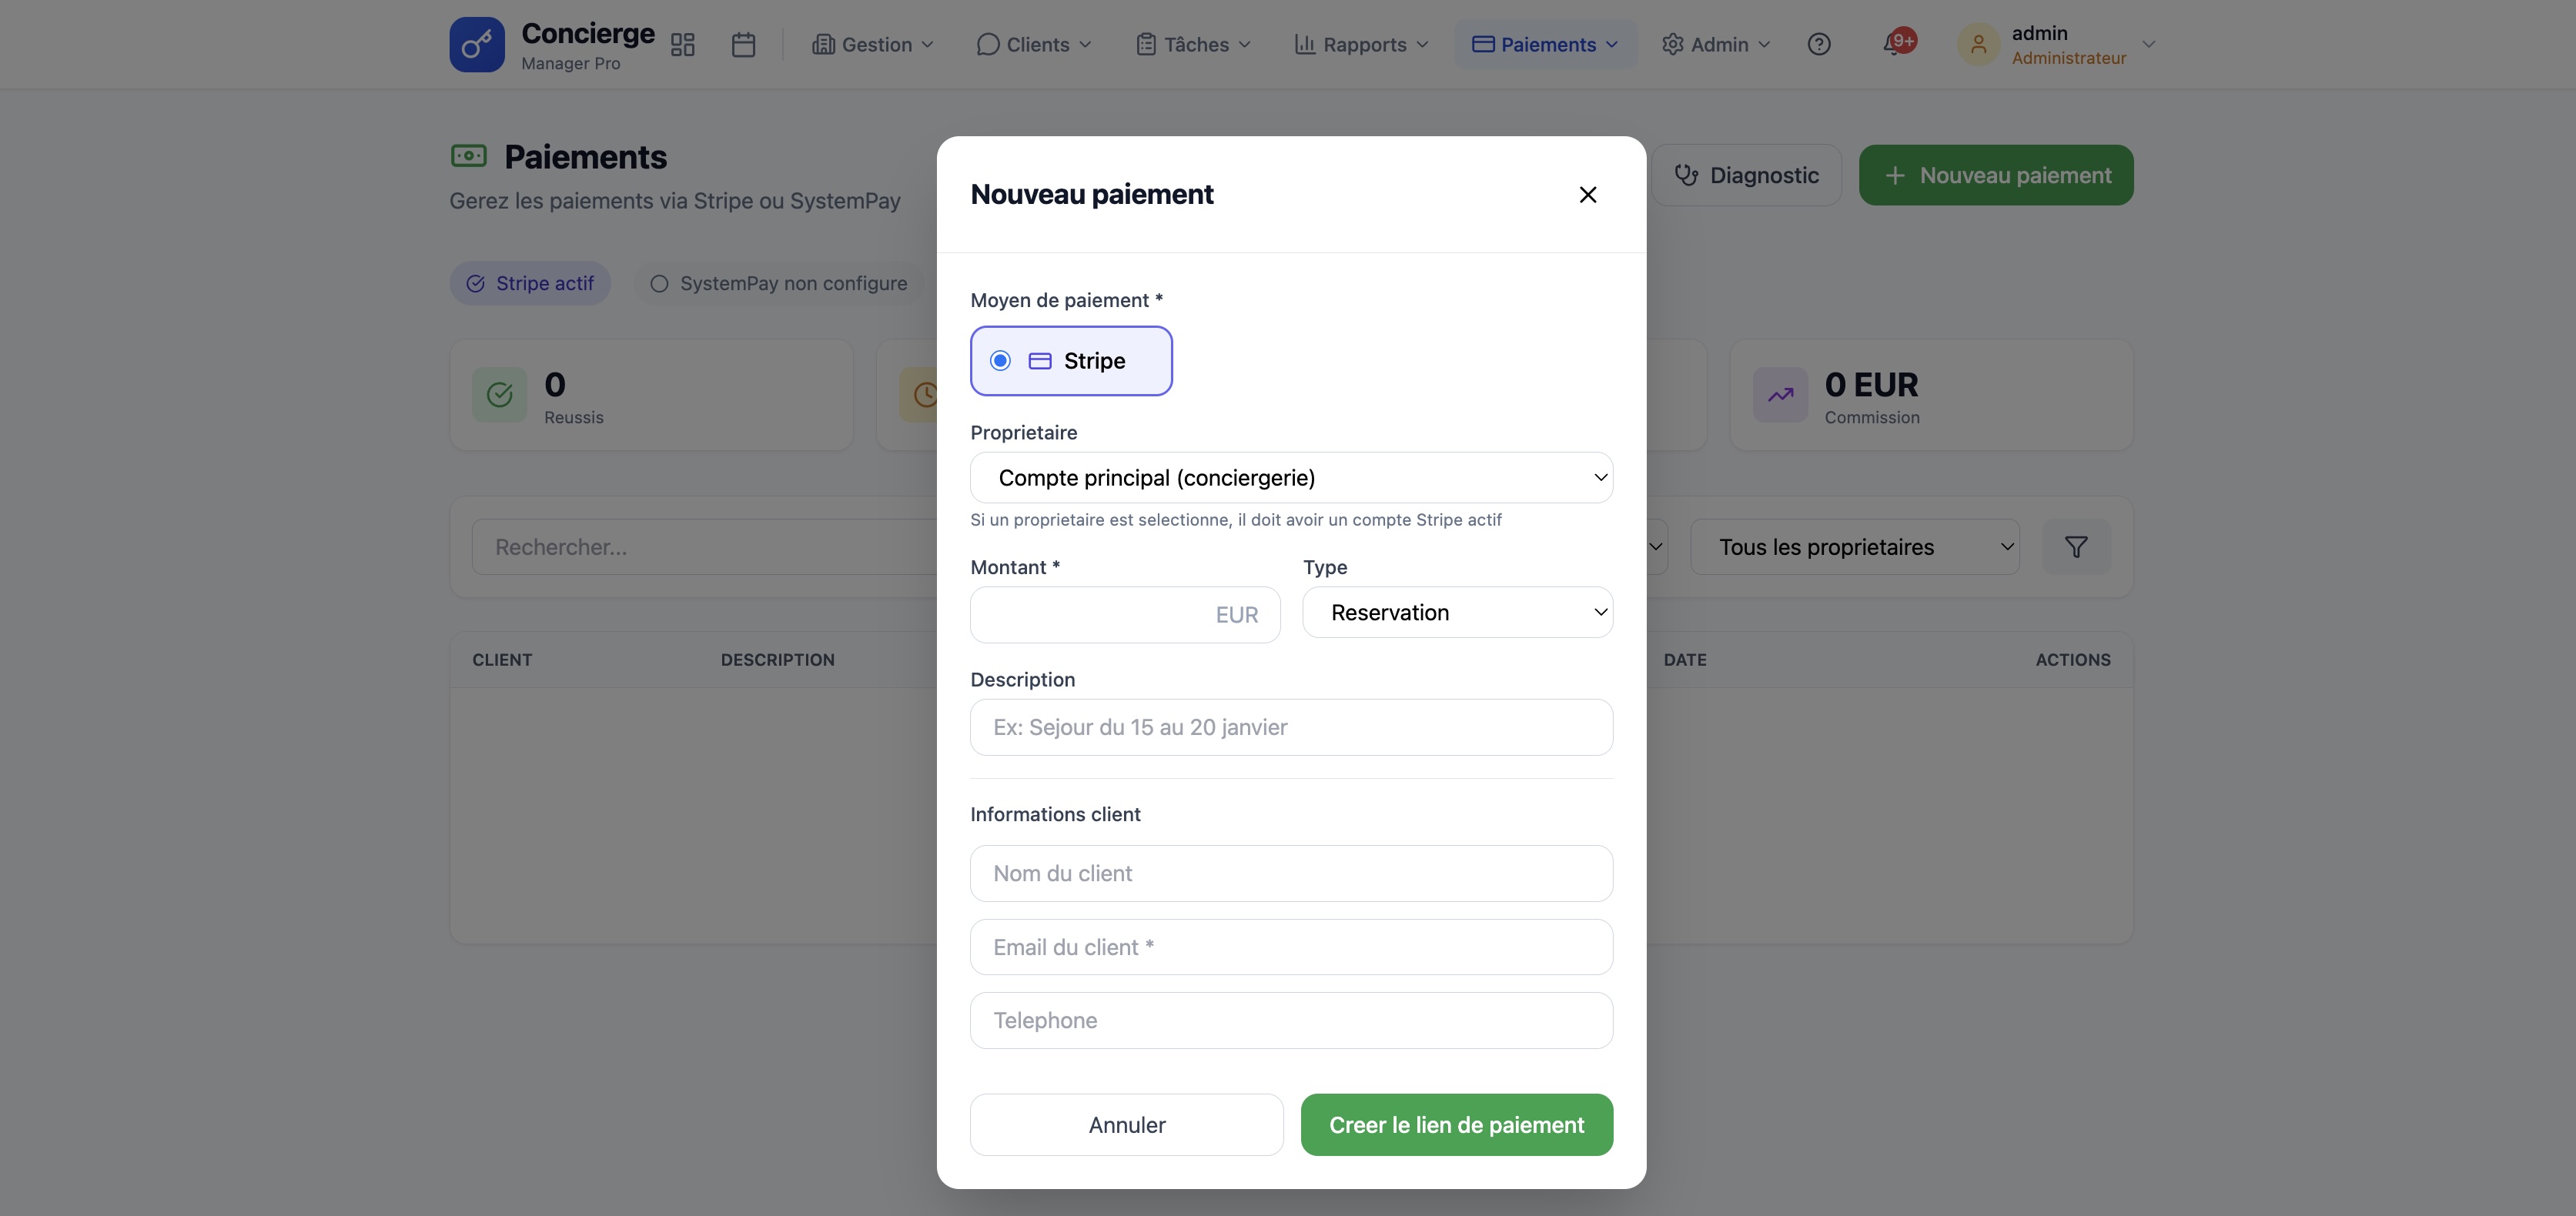Toggle SystemPay non configure chip
Image resolution: width=2576 pixels, height=1216 pixels.
pyautogui.click(x=779, y=284)
